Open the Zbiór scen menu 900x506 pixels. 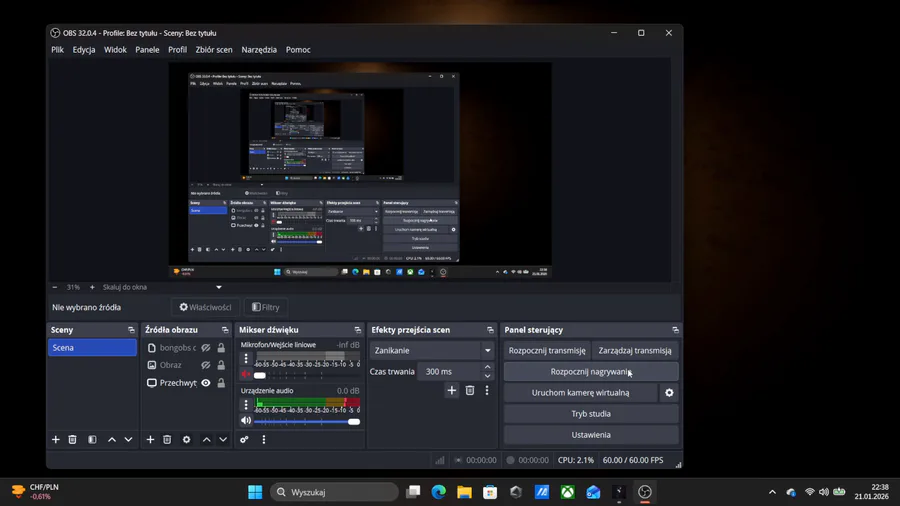pyautogui.click(x=214, y=50)
